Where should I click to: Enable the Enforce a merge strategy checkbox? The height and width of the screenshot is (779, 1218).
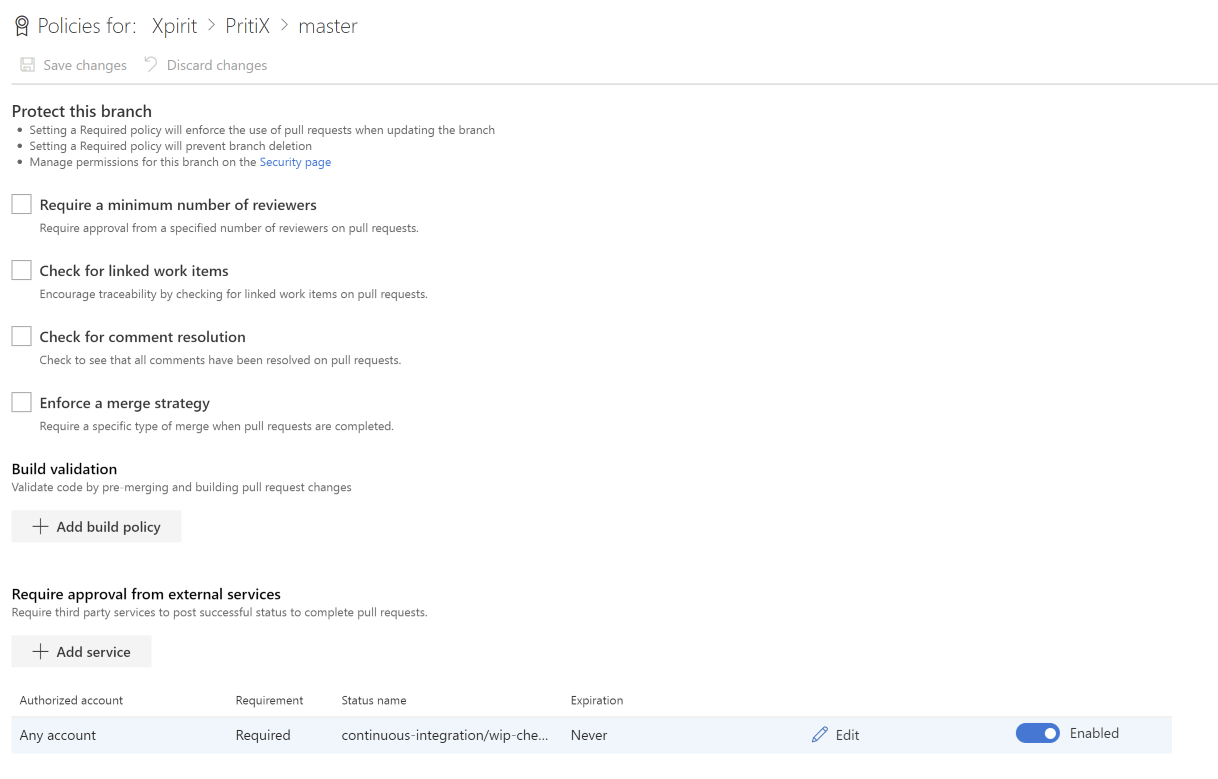tap(21, 402)
